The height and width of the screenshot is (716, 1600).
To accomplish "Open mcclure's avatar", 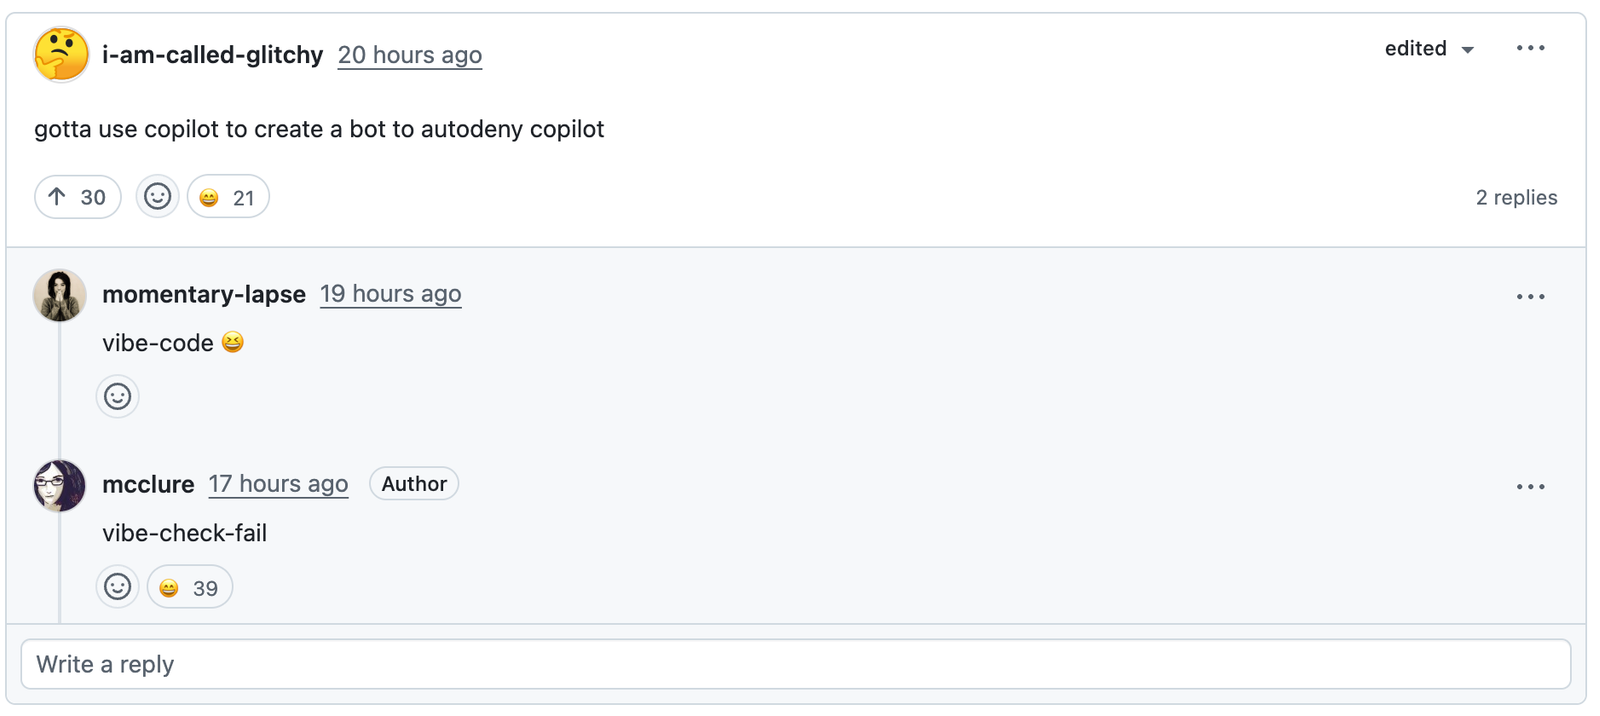I will click(60, 485).
